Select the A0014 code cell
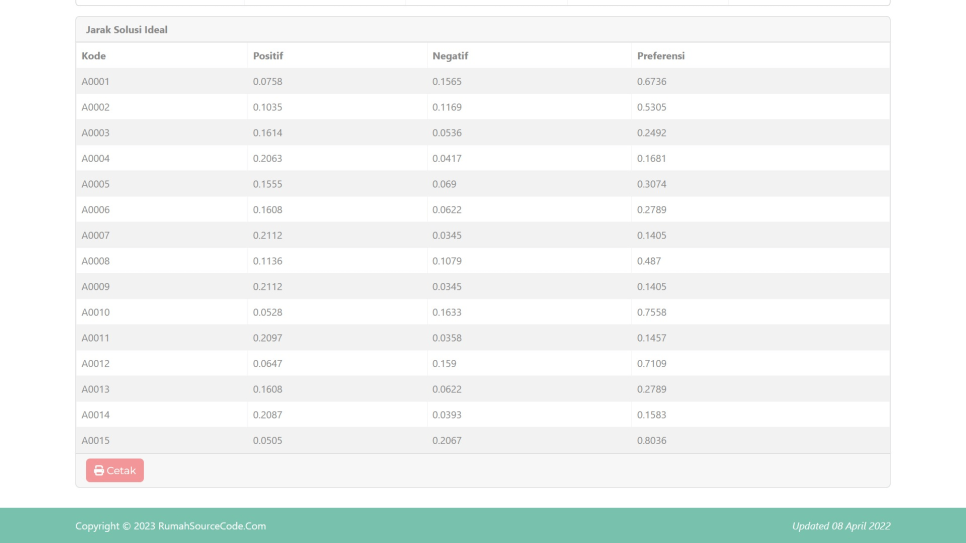This screenshot has height=543, width=966. pyautogui.click(x=95, y=415)
